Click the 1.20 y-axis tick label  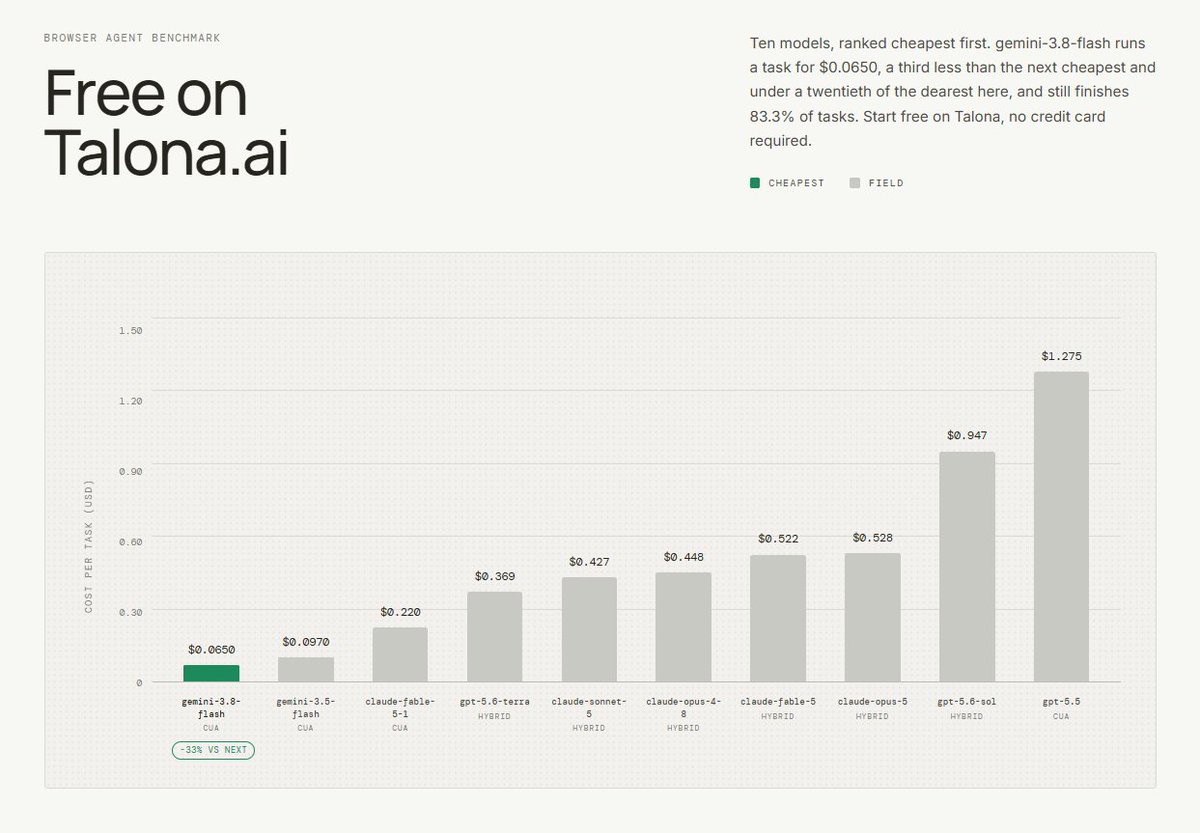130,401
